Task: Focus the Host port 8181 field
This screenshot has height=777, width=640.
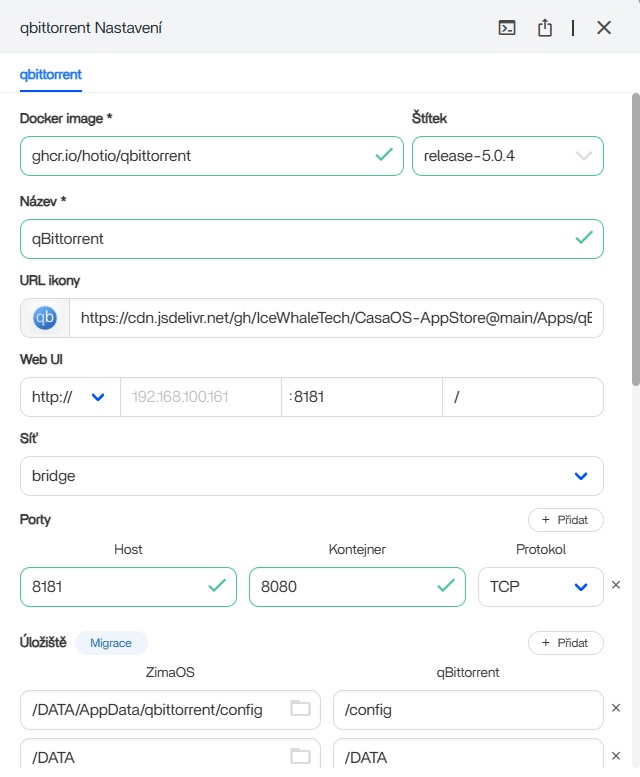Action: [x=115, y=587]
